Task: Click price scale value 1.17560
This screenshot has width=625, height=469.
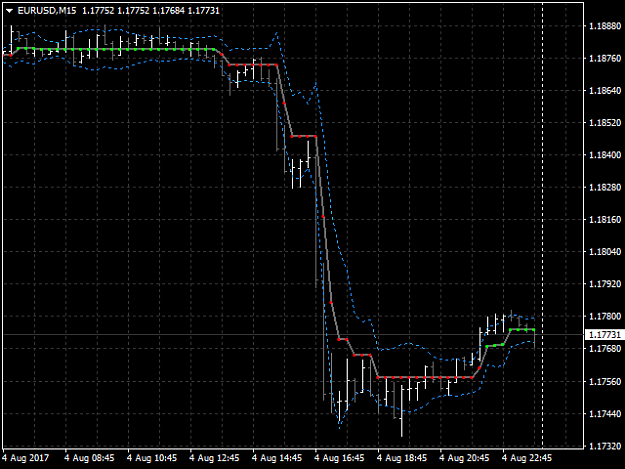Action: pos(605,382)
